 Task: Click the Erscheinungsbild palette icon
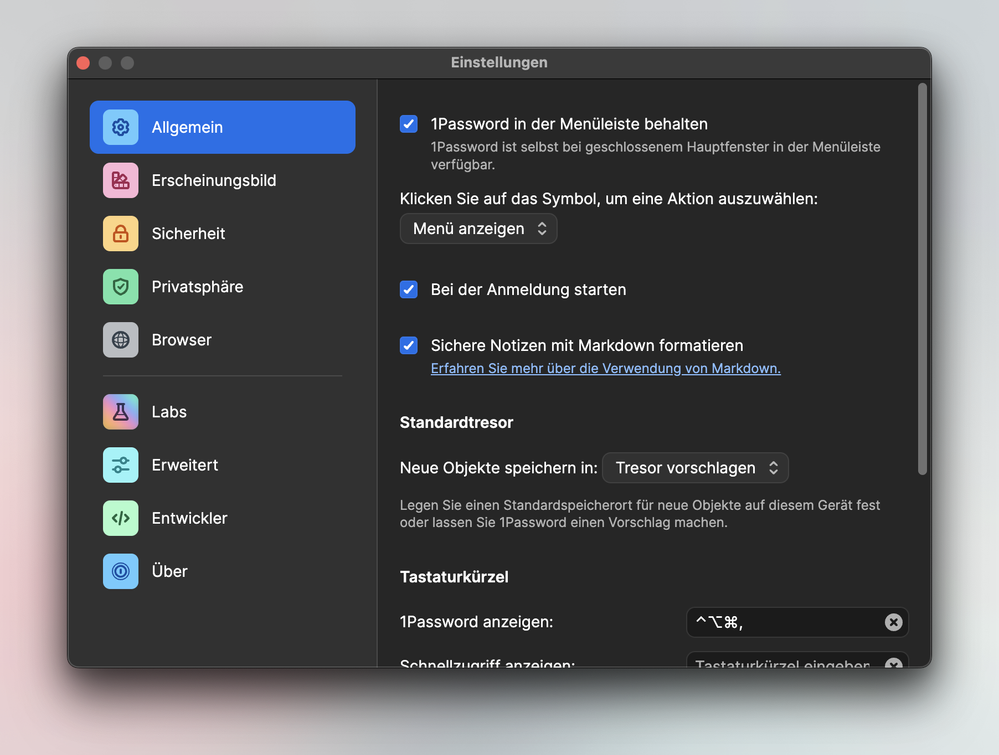[120, 181]
